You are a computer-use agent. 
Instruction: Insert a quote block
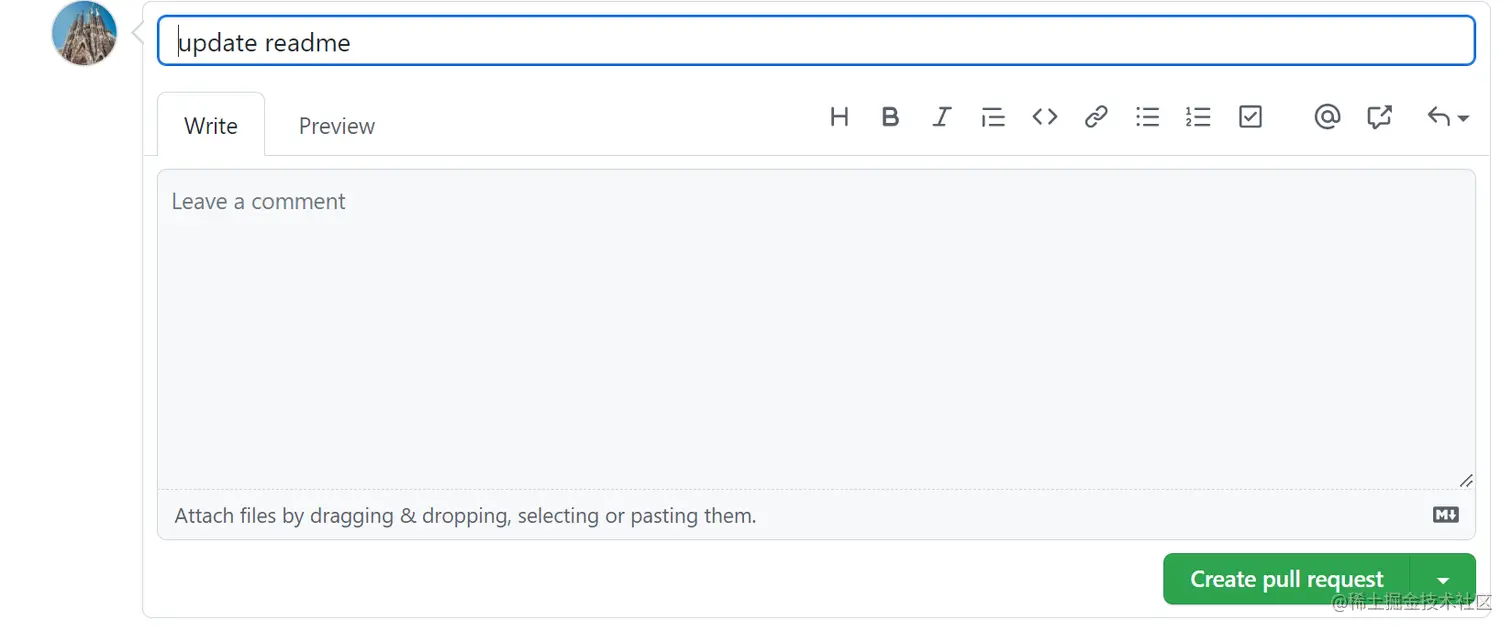(x=993, y=118)
